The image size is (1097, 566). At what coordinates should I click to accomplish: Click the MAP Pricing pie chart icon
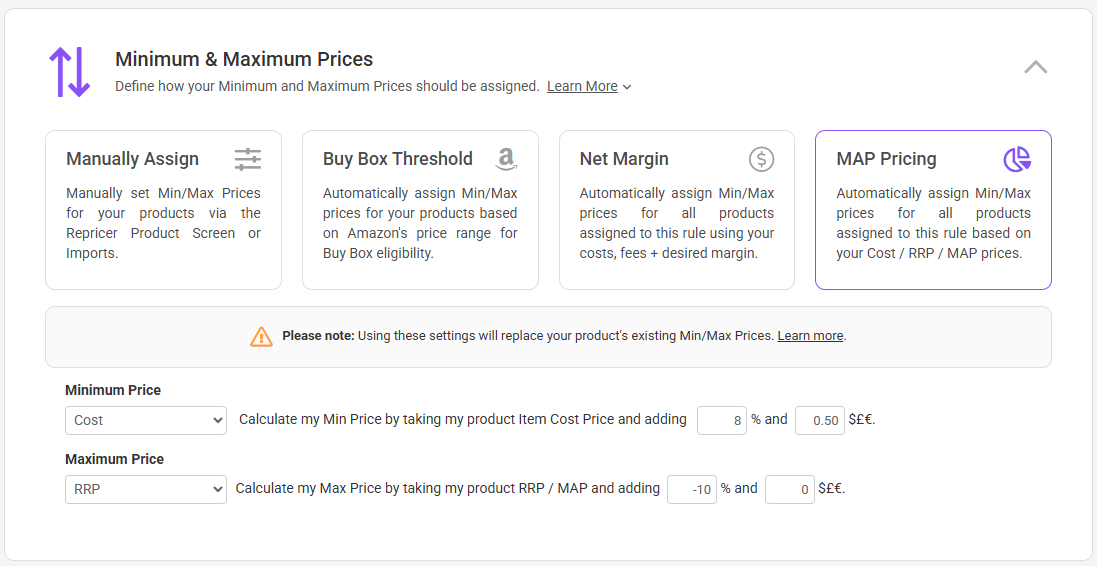(1017, 159)
